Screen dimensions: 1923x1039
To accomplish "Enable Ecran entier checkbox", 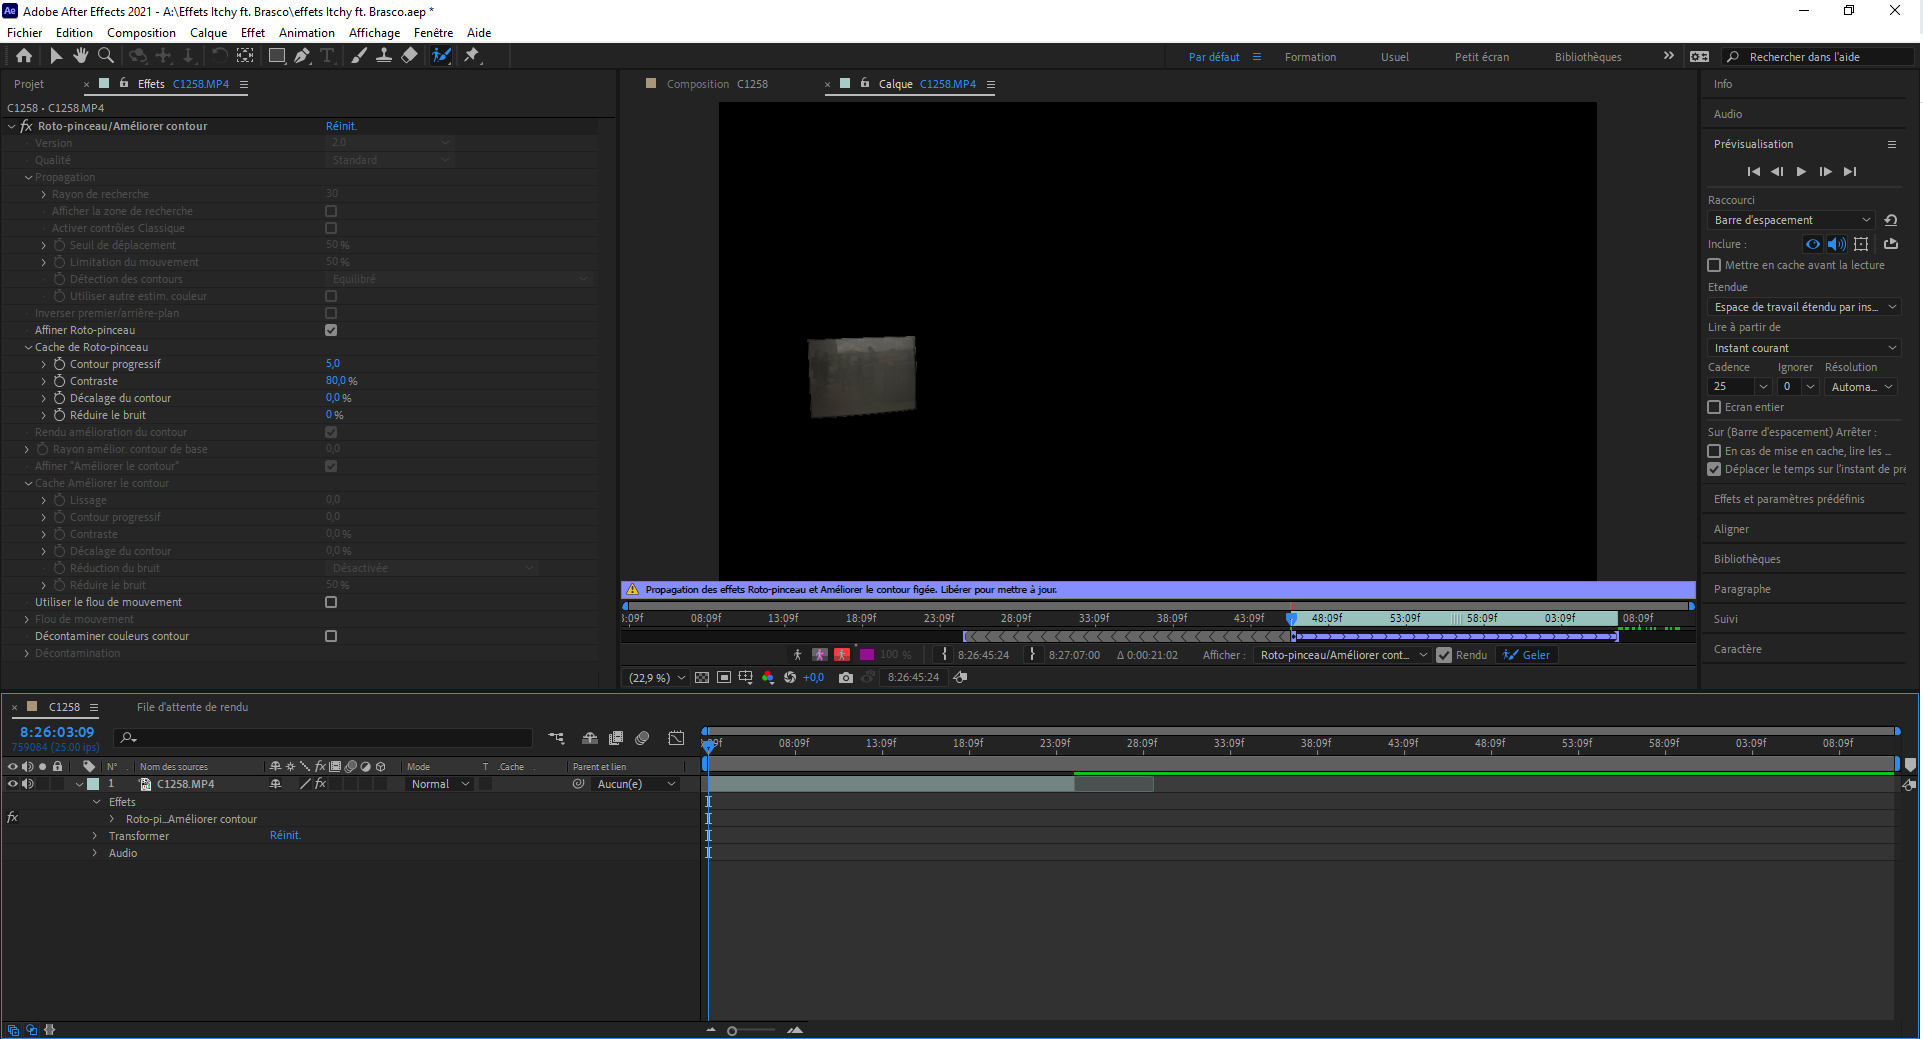I will pos(1714,407).
